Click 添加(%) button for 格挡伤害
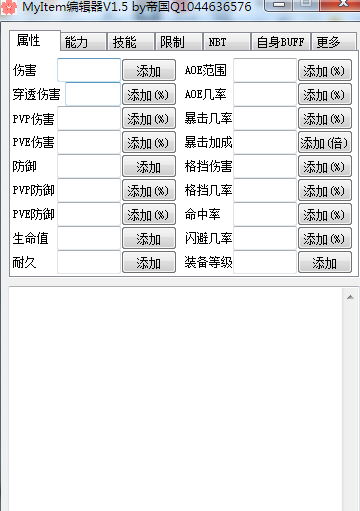The image size is (360, 511). pos(325,166)
